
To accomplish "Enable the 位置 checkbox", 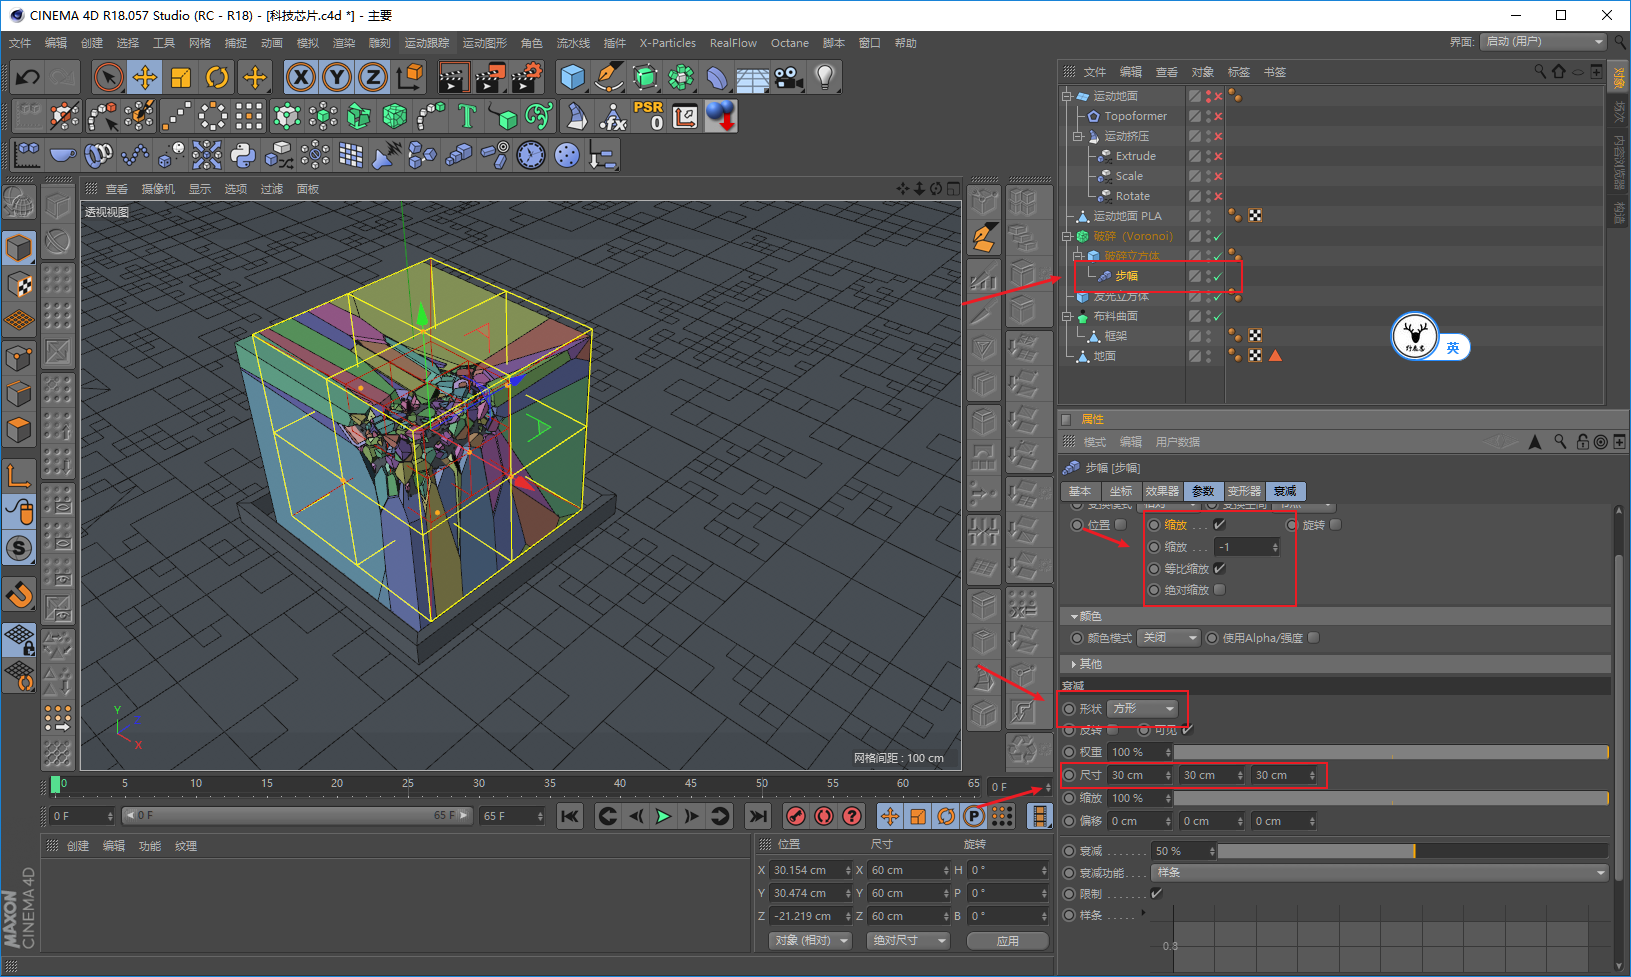I will (x=1121, y=524).
